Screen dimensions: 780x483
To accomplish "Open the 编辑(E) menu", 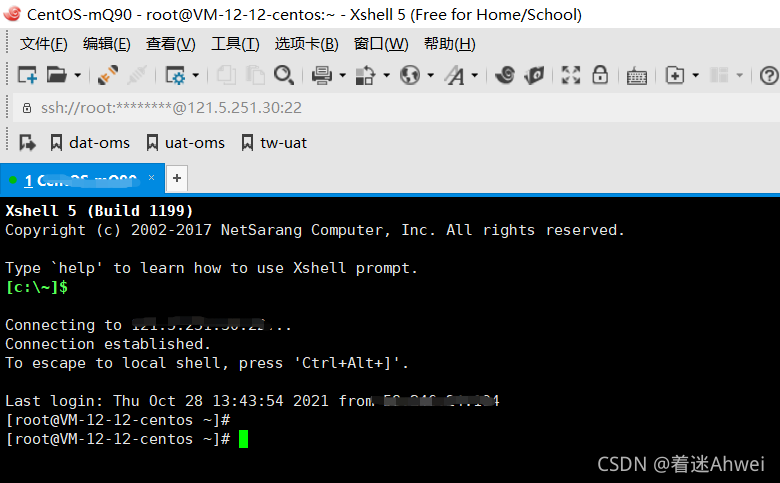I will click(106, 44).
